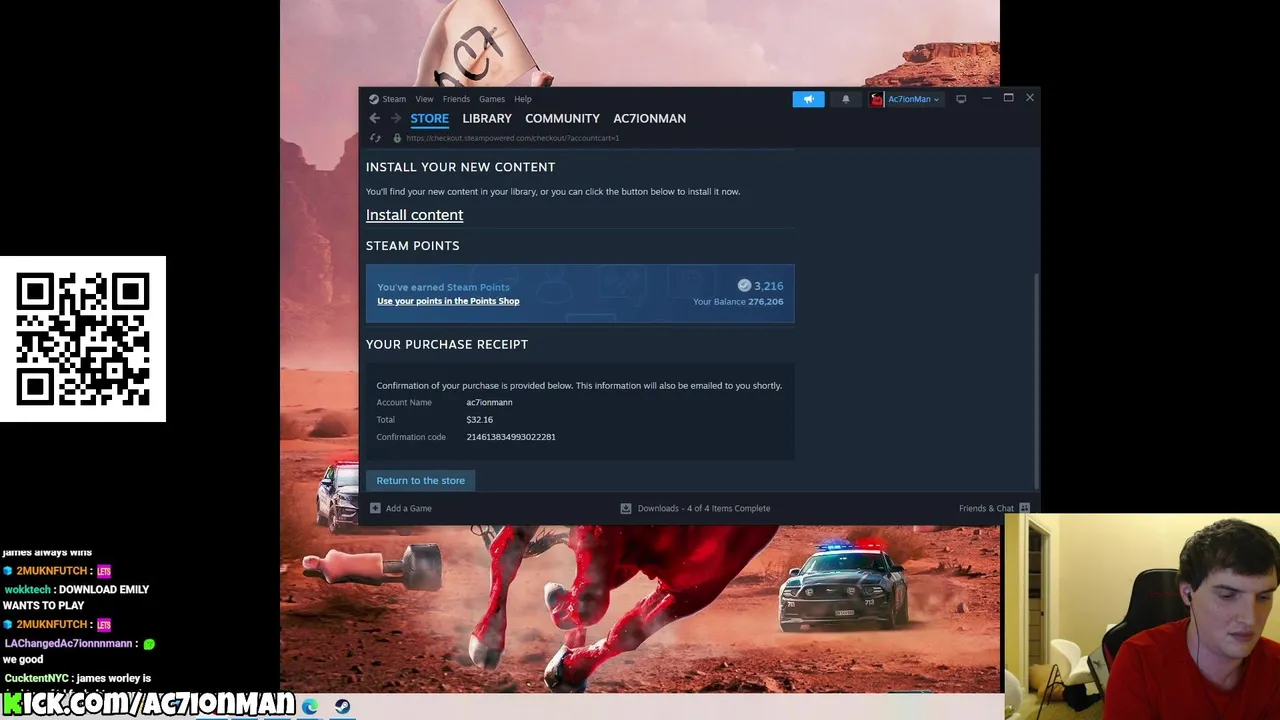Open the View menu
1280x720 pixels.
pyautogui.click(x=424, y=99)
